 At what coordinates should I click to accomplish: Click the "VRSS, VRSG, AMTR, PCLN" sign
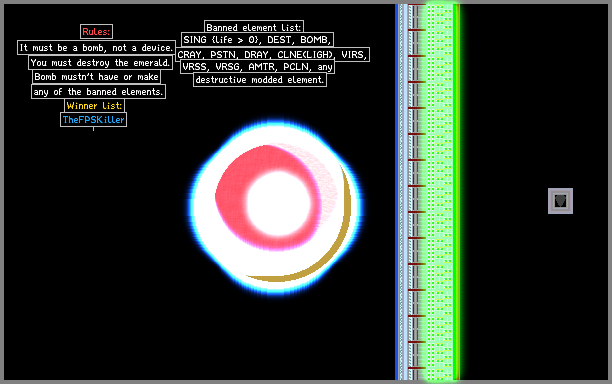tap(257, 67)
